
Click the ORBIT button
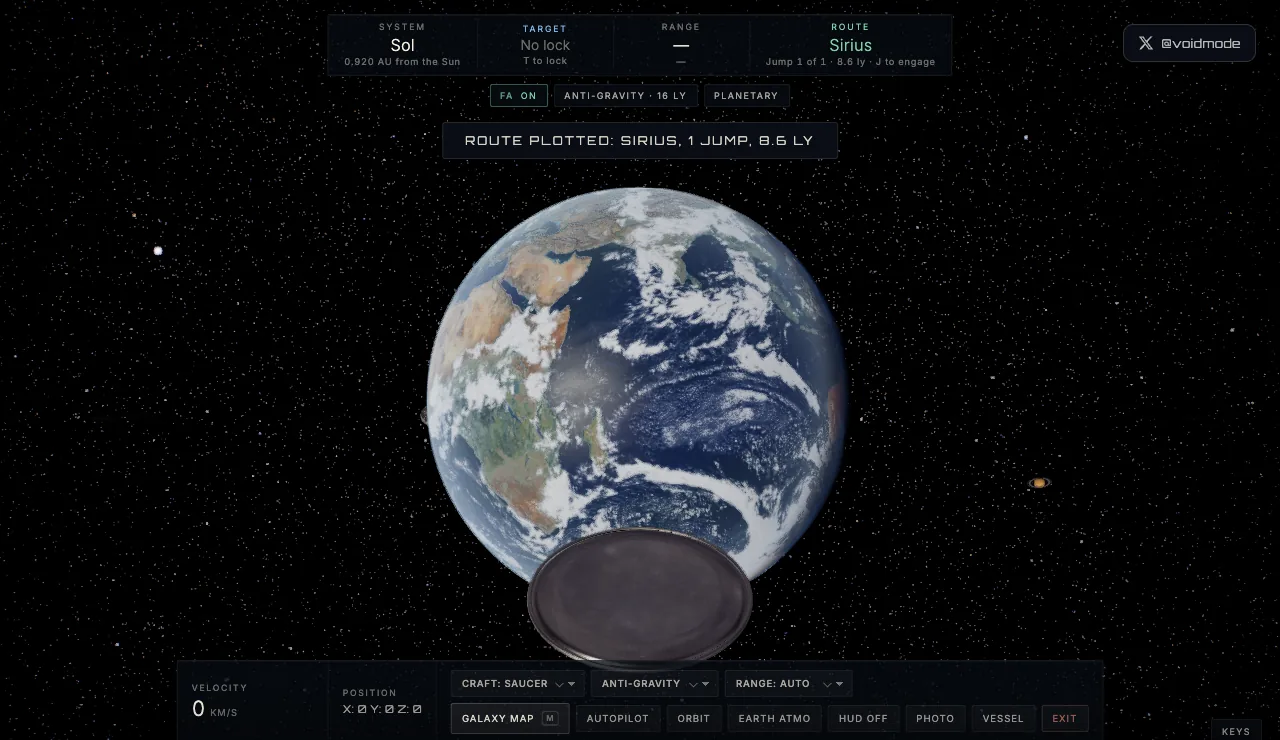(693, 718)
